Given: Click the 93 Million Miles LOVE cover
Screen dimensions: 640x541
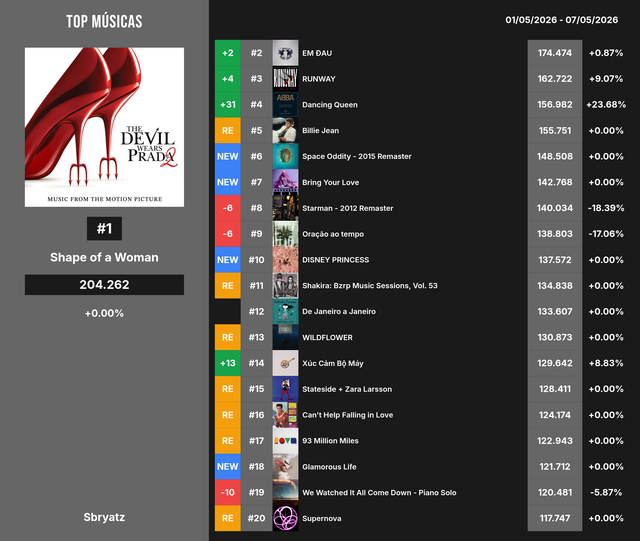Looking at the screenshot, I should [x=285, y=441].
